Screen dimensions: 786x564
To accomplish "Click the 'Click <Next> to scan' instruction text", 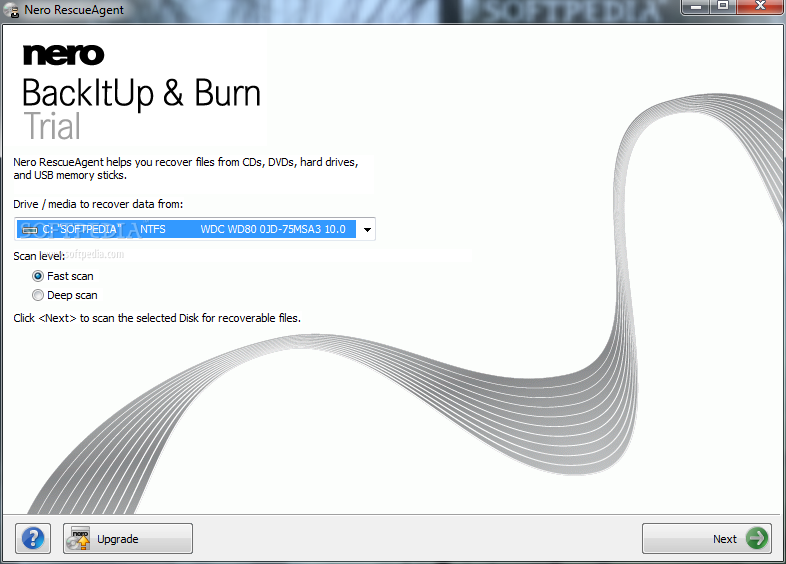I will tap(157, 318).
